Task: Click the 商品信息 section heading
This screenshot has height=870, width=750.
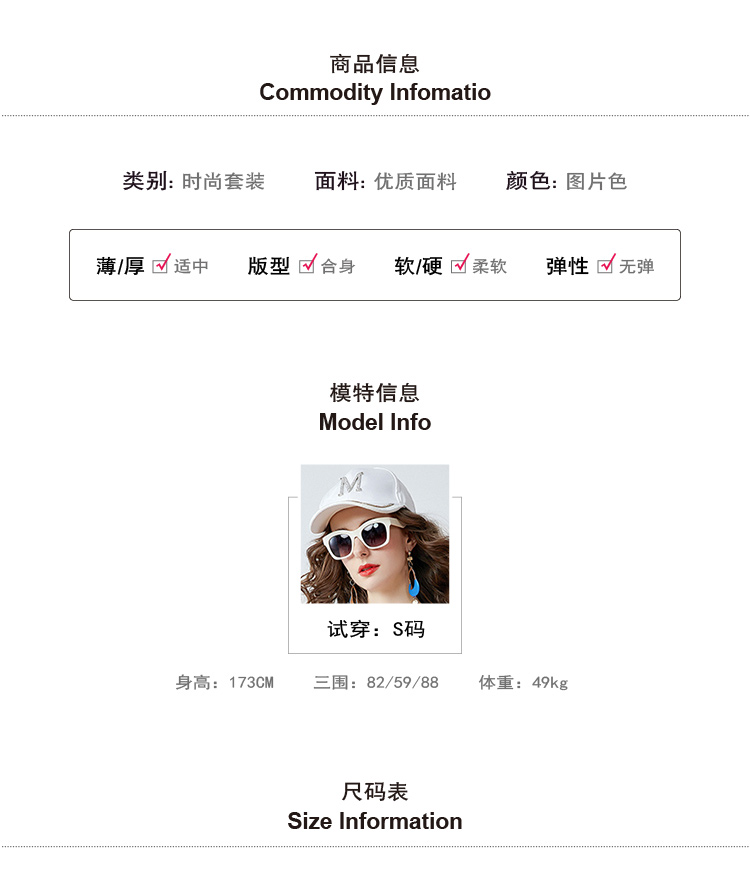Action: point(375,64)
